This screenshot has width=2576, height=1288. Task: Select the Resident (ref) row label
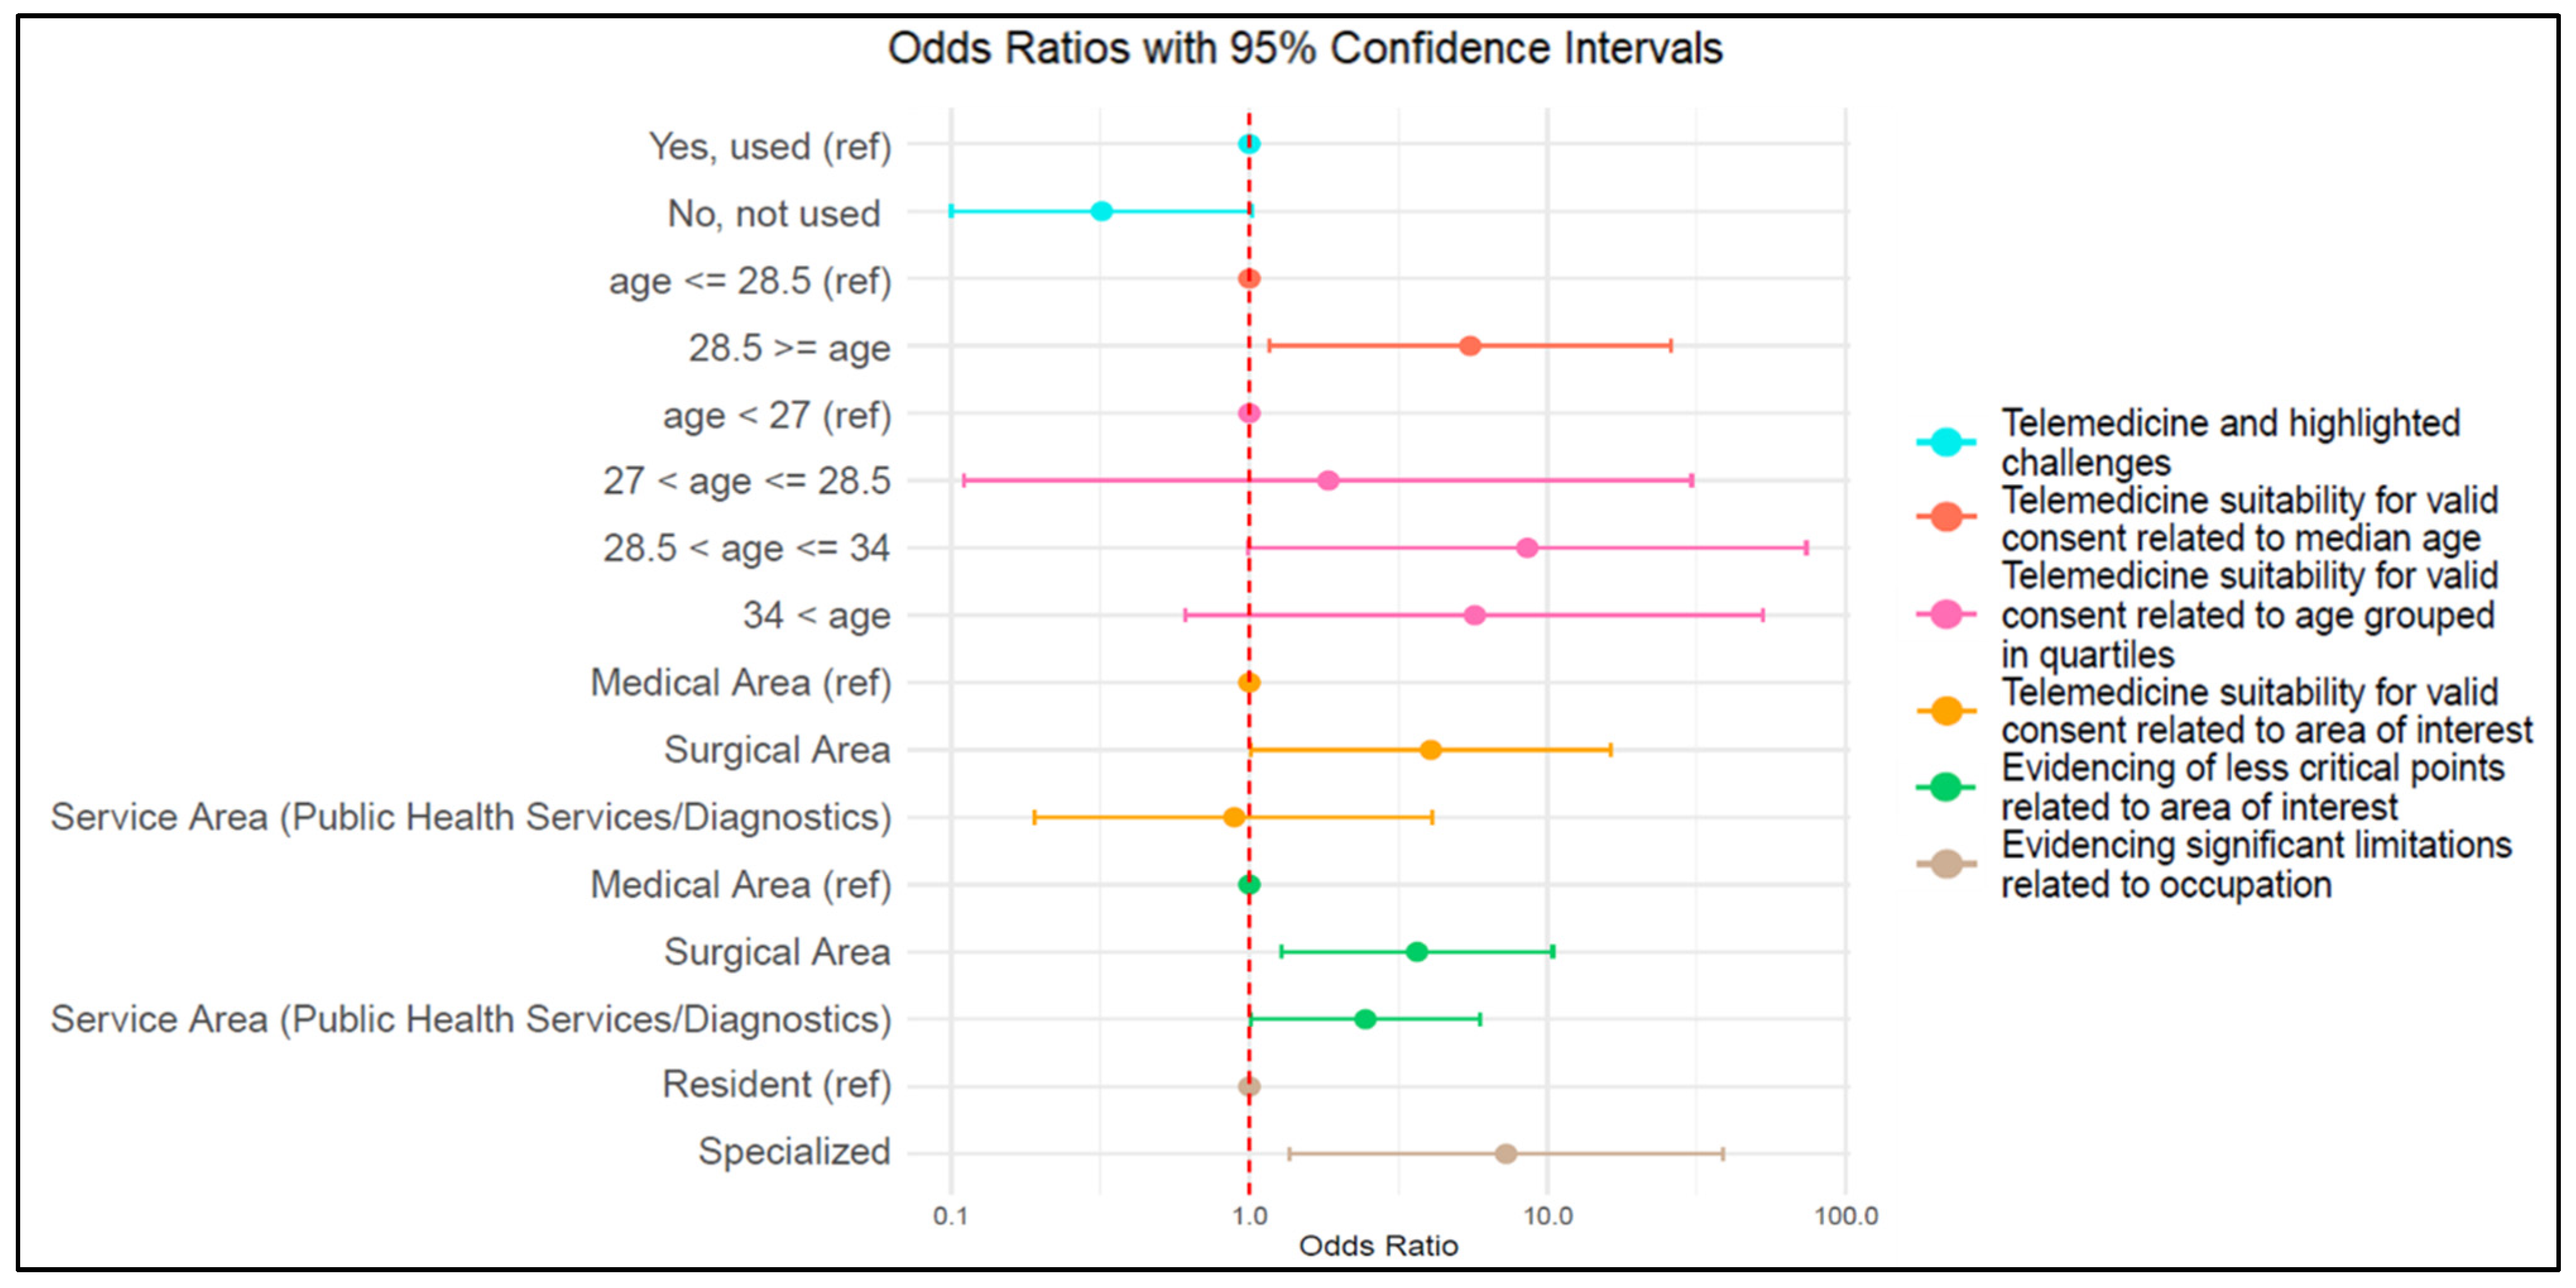pos(776,1085)
